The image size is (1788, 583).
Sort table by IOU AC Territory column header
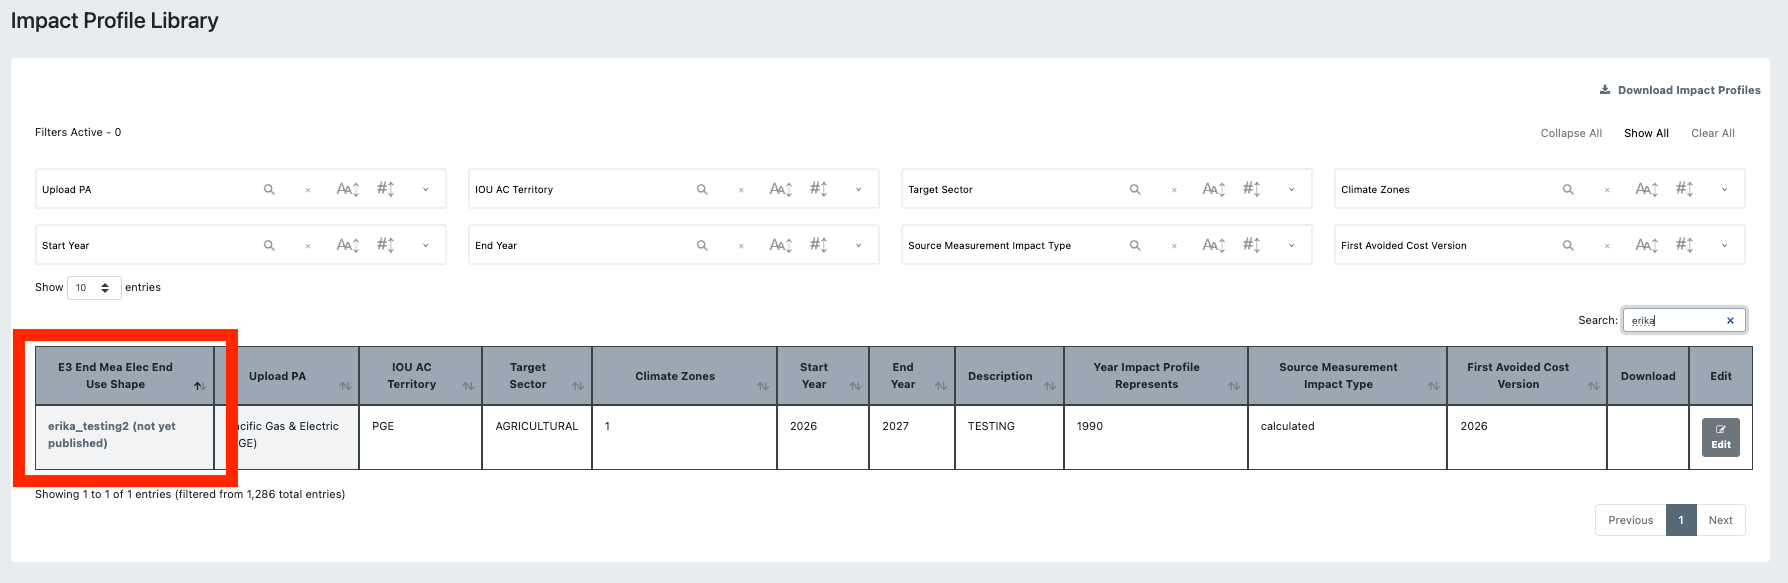420,376
